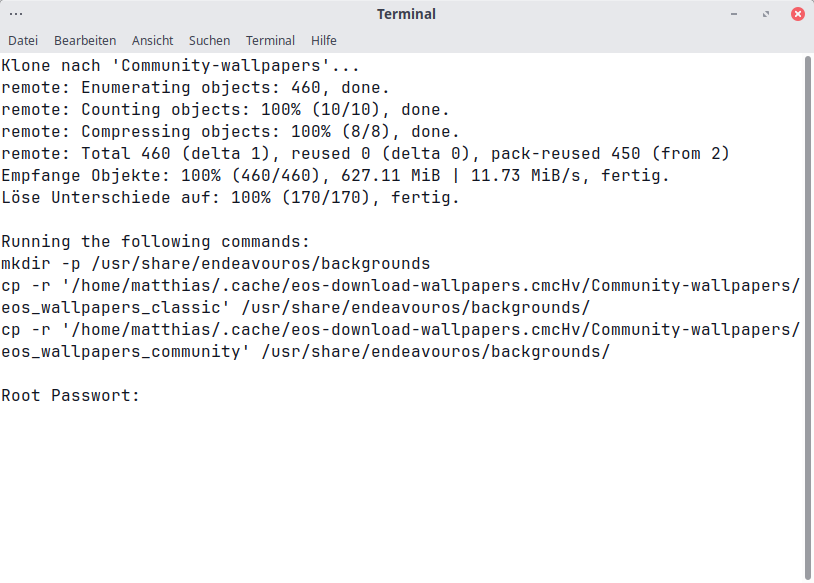Maximize the Terminal window
The image size is (814, 583).
point(766,14)
